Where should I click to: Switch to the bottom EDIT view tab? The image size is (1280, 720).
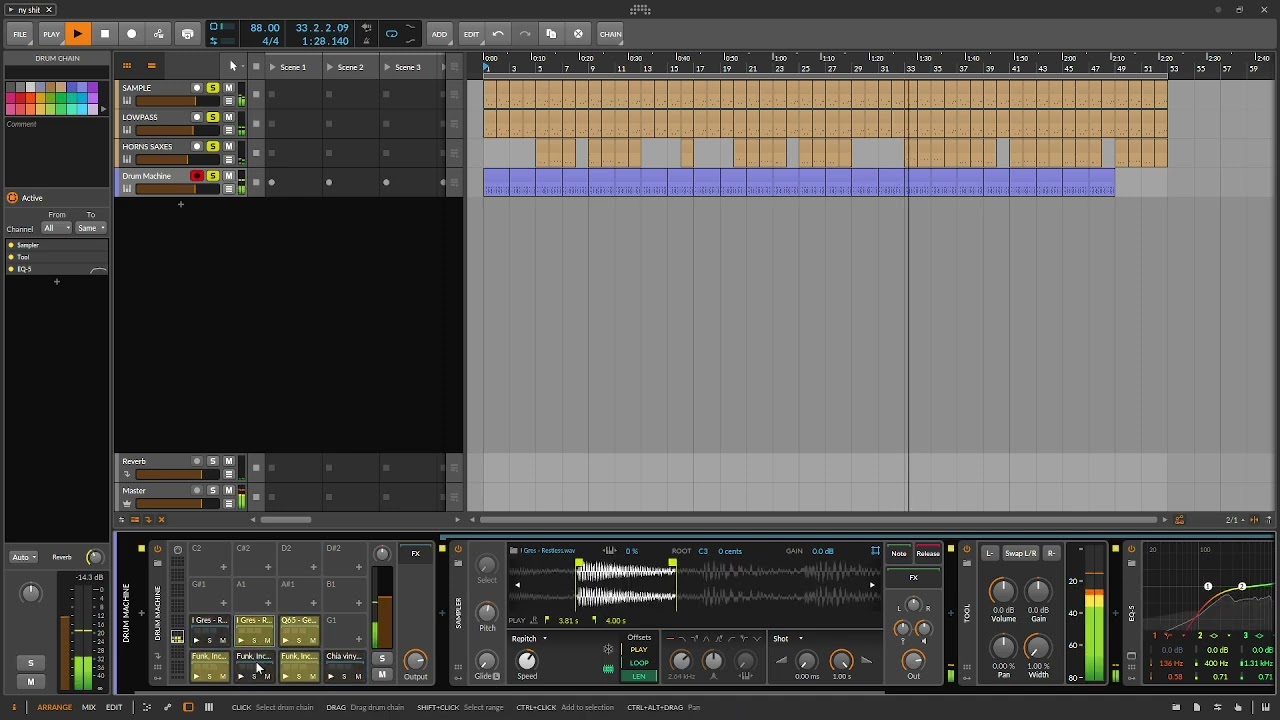click(x=114, y=707)
